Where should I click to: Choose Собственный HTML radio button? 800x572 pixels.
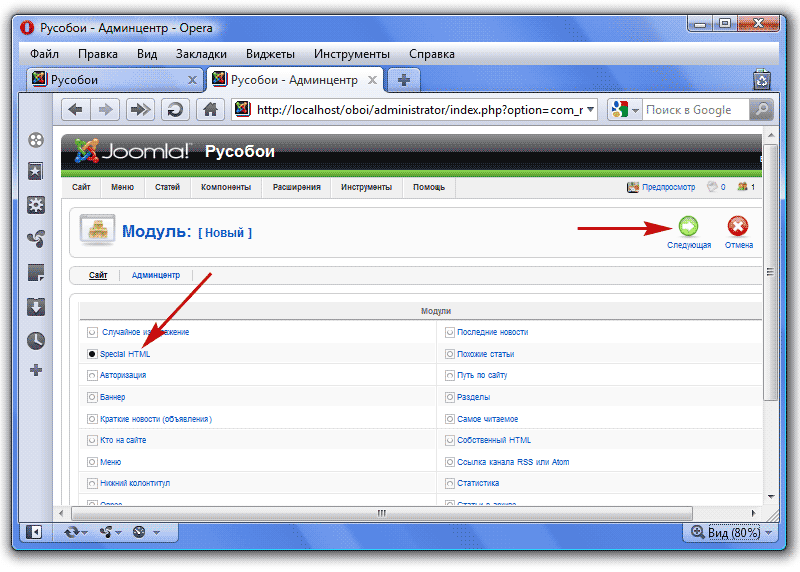[x=450, y=440]
